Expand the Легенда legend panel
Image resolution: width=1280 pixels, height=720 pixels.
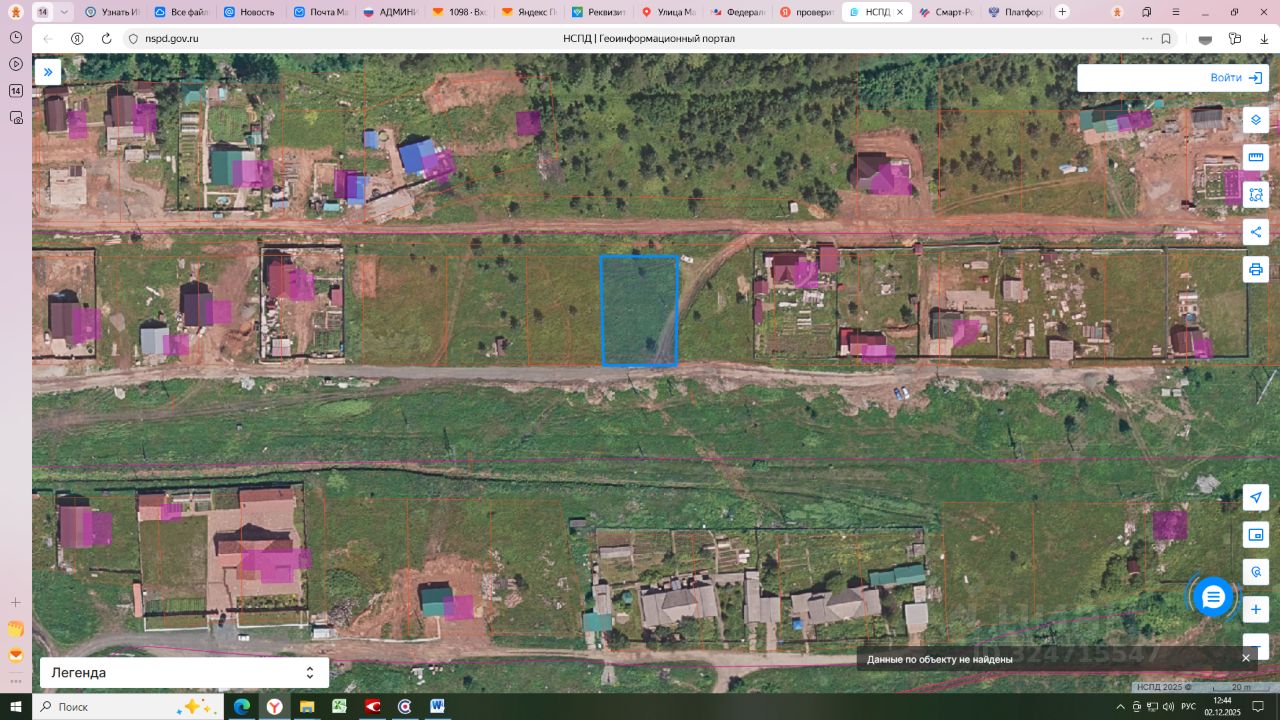[184, 673]
